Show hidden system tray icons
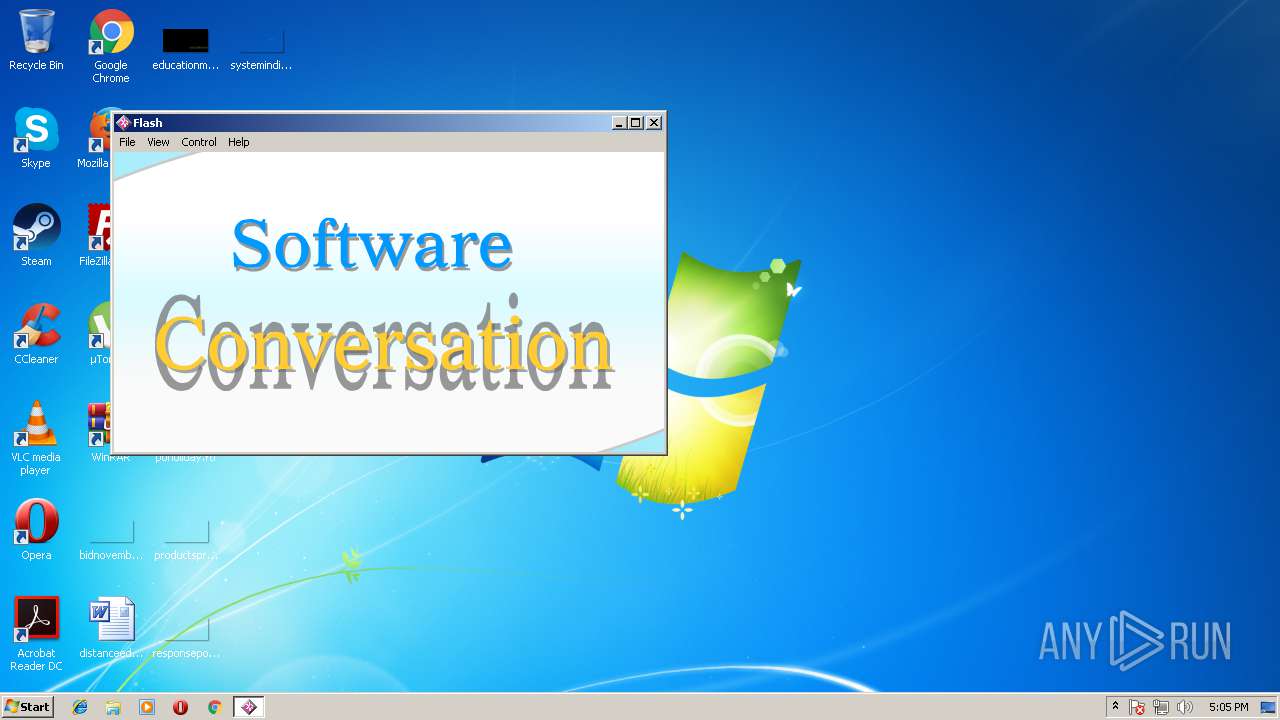 coord(1115,707)
